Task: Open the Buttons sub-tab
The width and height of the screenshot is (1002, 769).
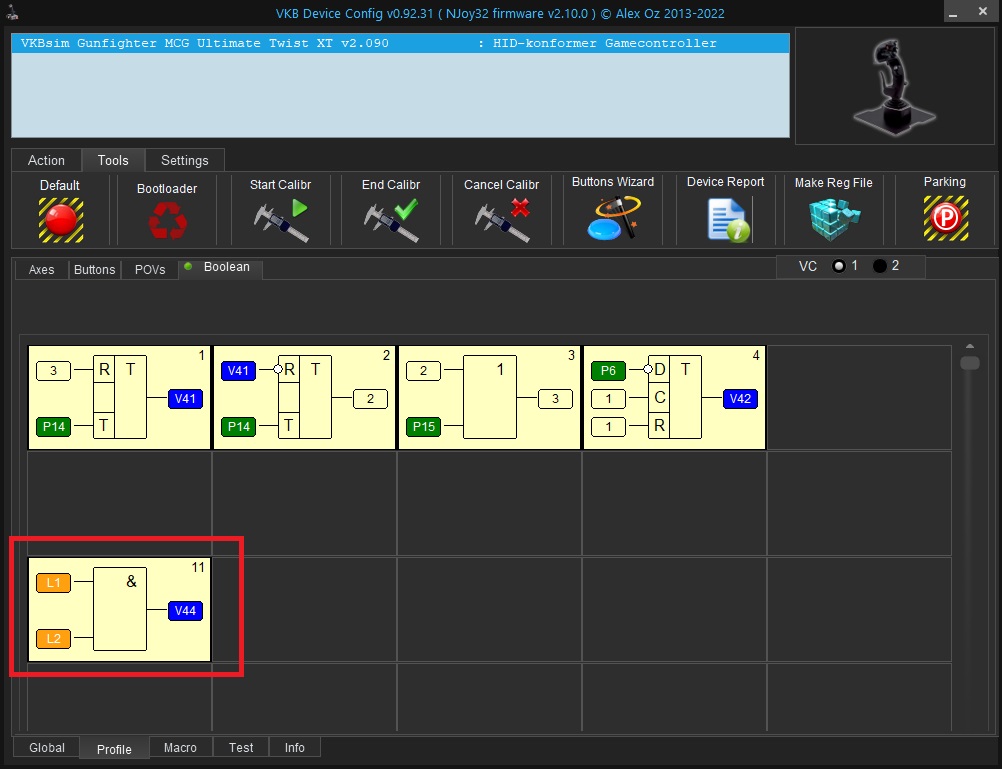Action: coord(95,270)
